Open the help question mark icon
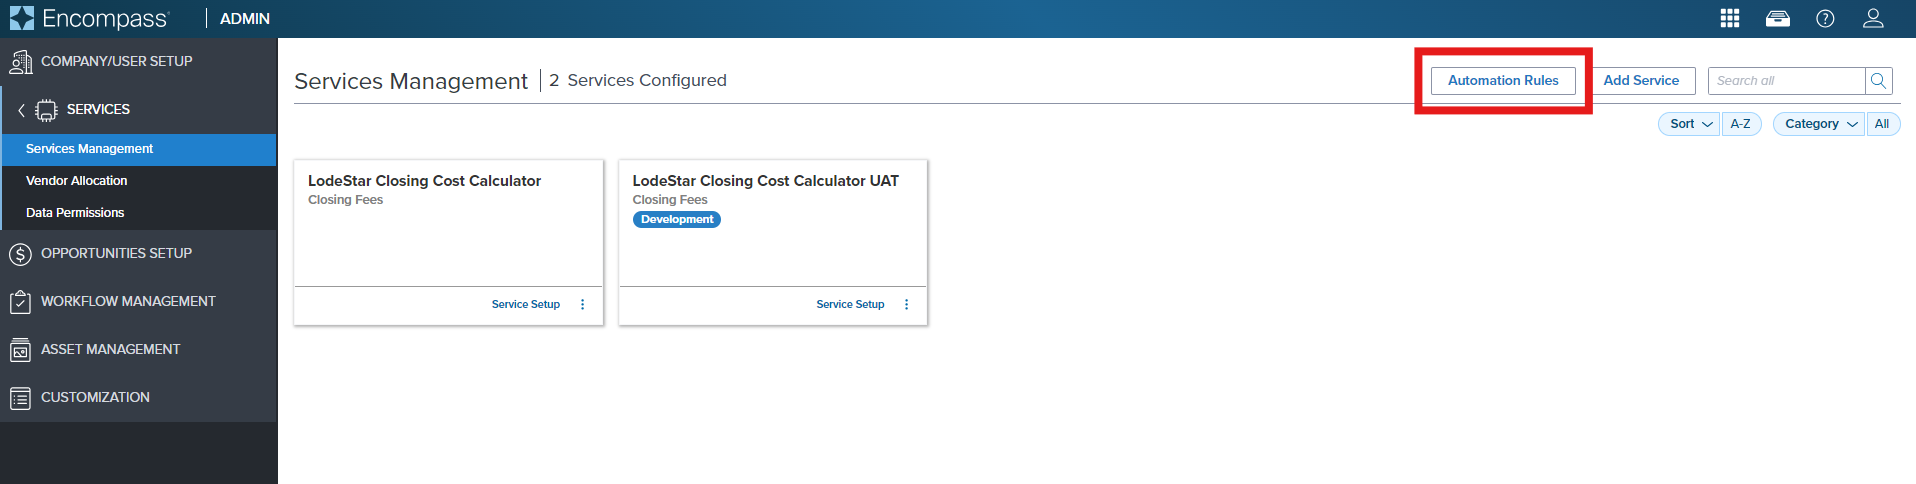 pyautogui.click(x=1825, y=18)
